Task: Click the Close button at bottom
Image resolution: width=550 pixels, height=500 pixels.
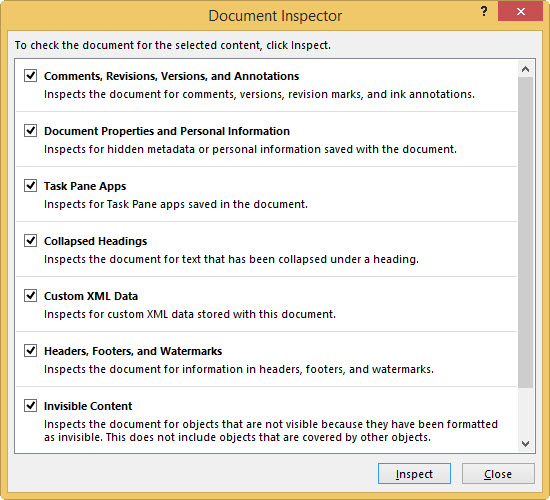Action: [498, 474]
